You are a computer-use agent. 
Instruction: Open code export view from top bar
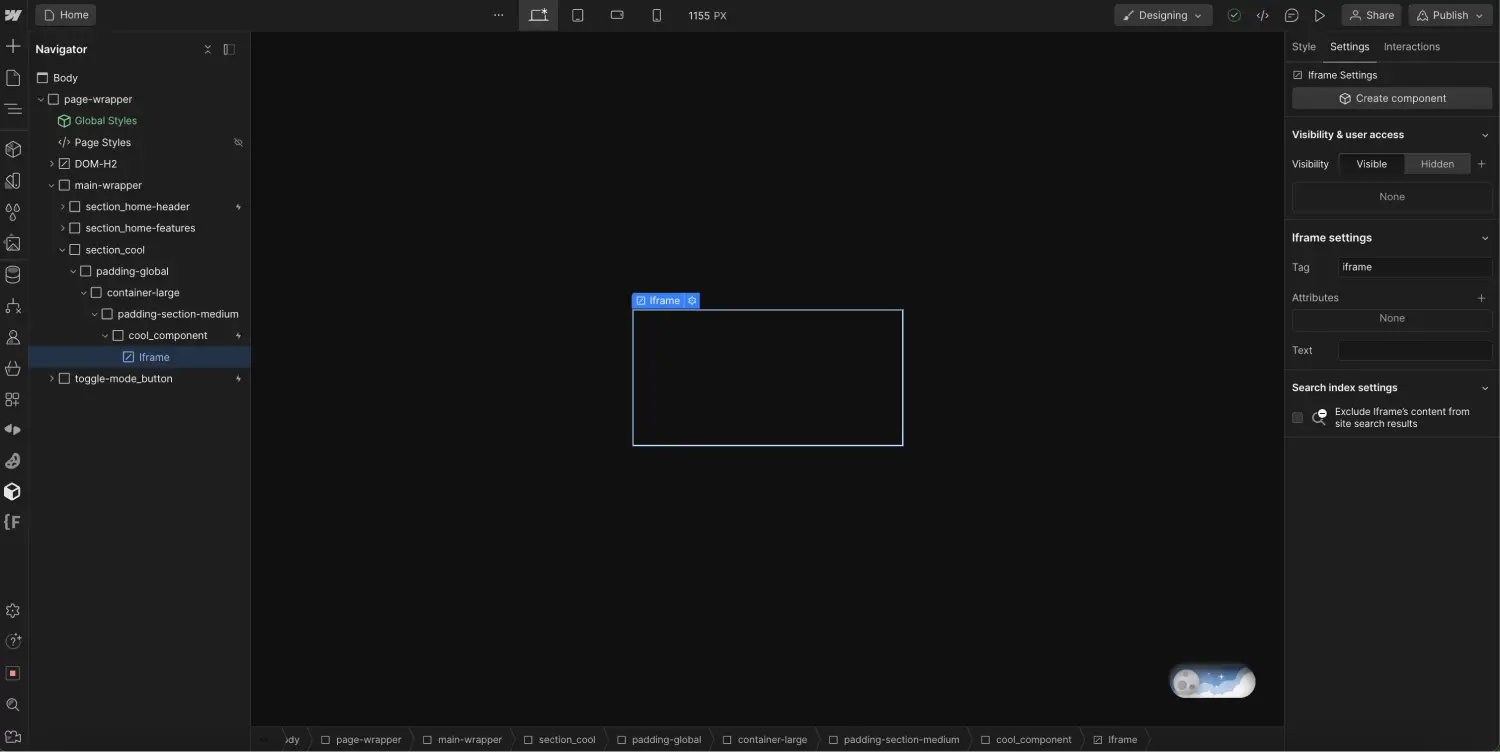point(1262,15)
